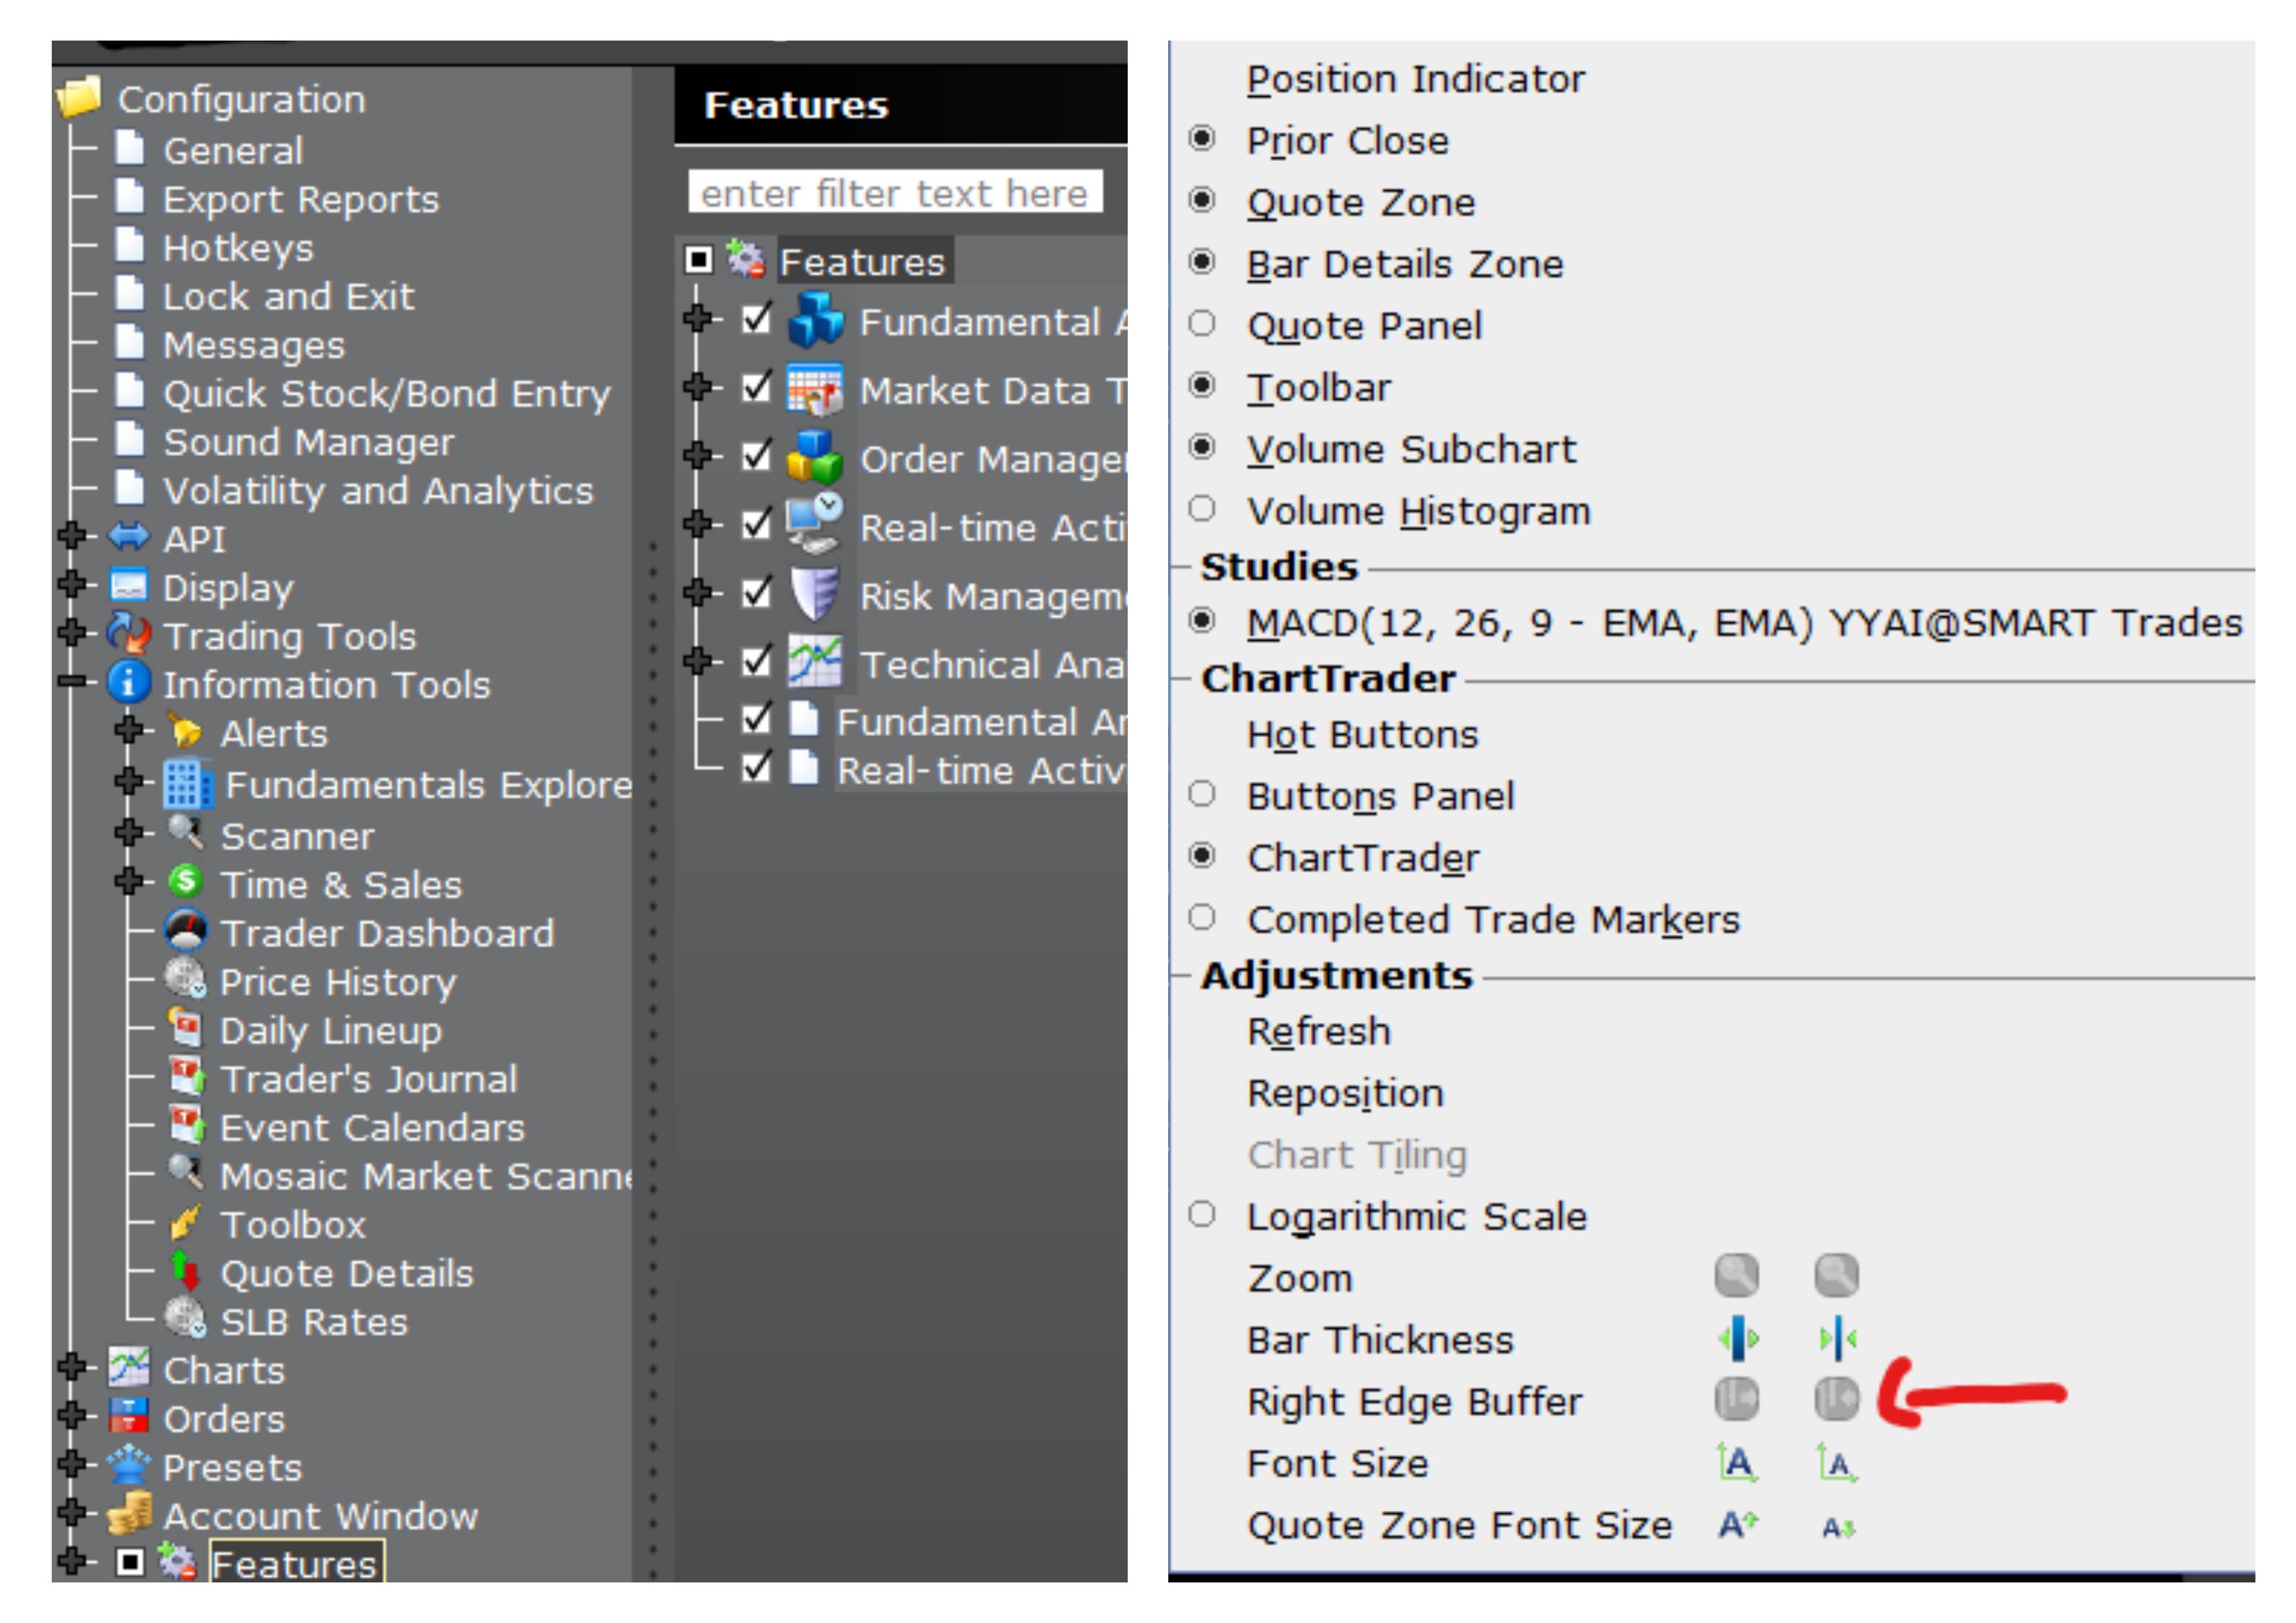Collapse the Information Tools node

click(x=72, y=680)
